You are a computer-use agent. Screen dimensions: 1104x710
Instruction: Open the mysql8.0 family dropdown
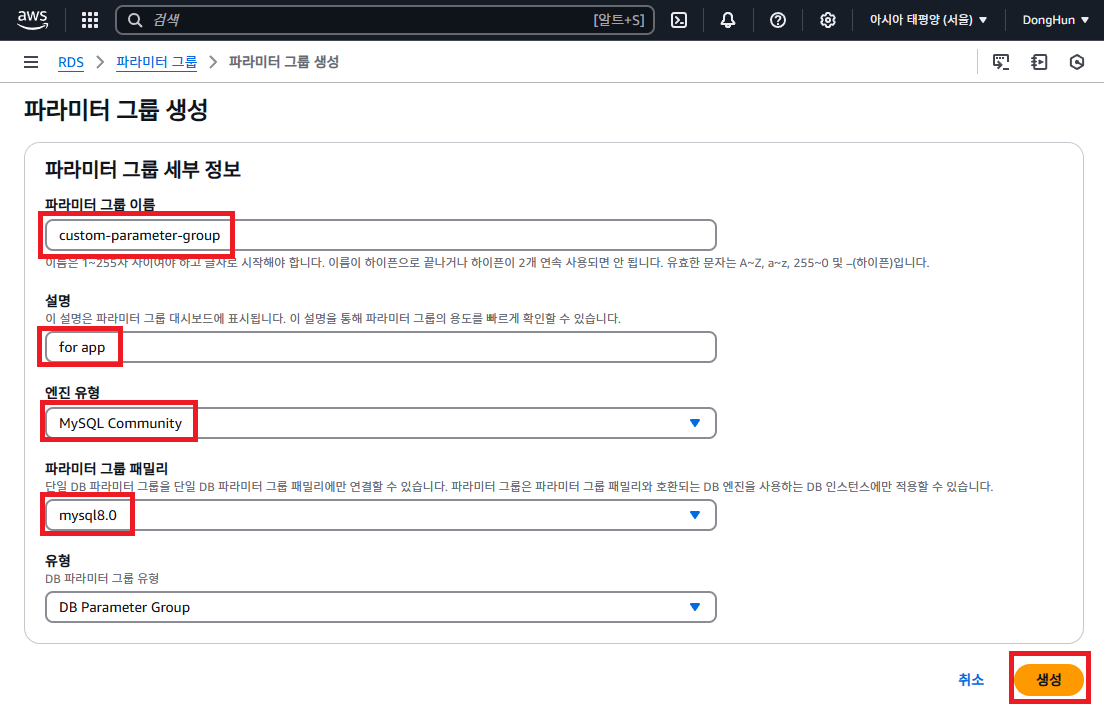point(381,516)
